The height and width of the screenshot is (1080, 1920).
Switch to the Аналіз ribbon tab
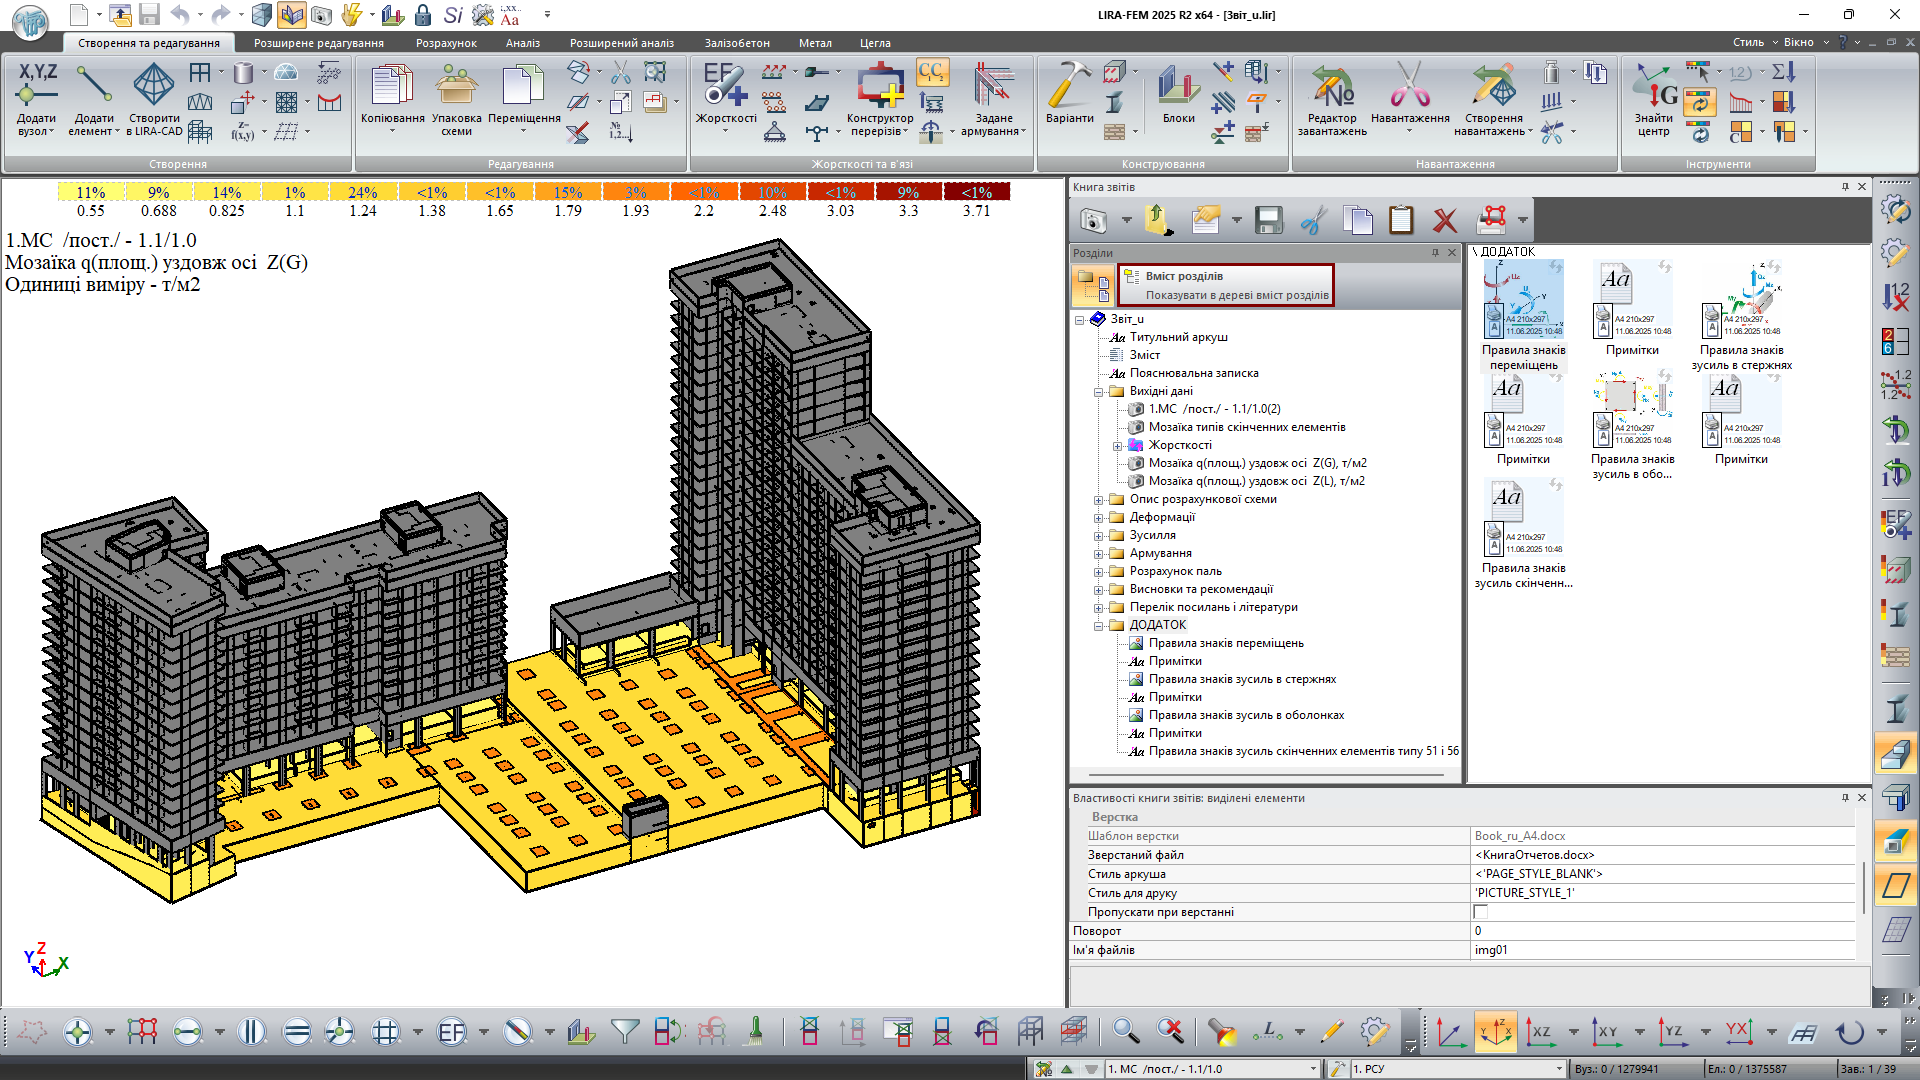click(x=522, y=43)
